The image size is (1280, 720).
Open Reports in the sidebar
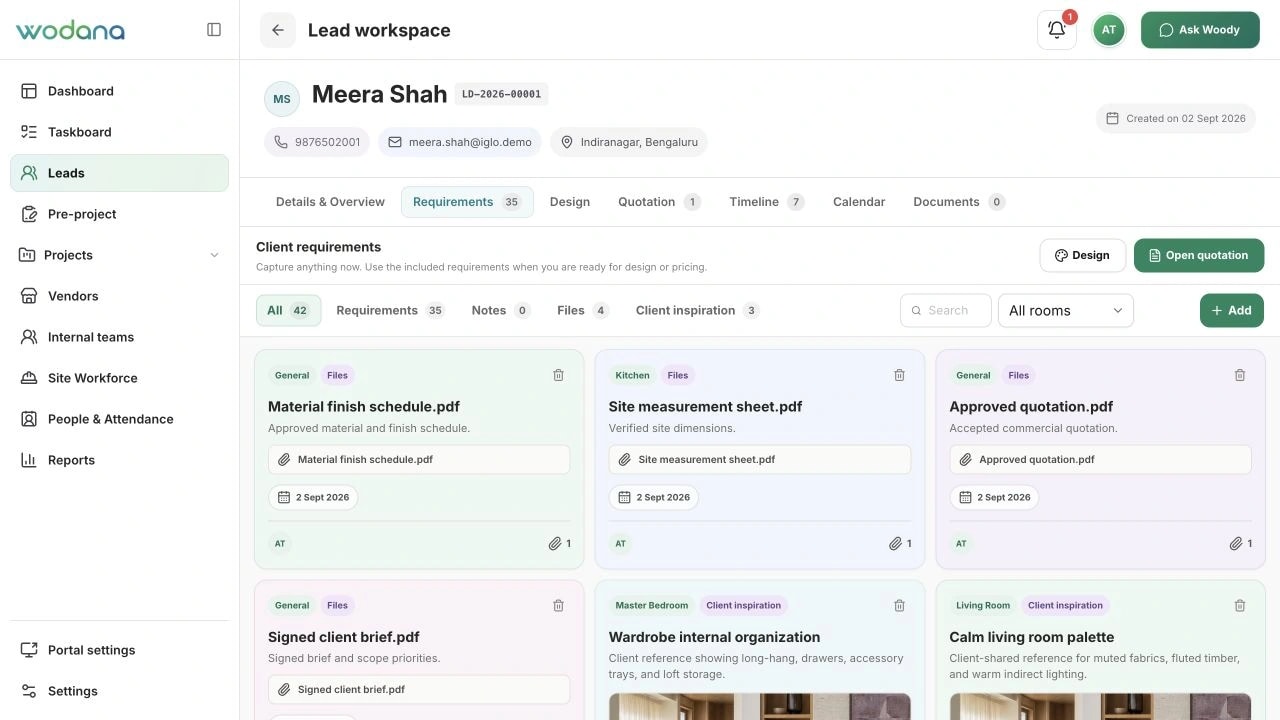tap(119, 460)
